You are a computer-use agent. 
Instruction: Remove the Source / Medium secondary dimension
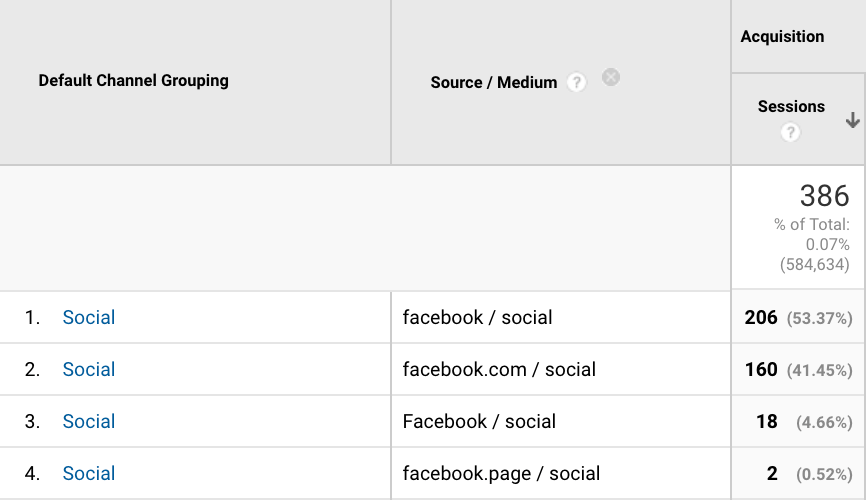(x=611, y=77)
